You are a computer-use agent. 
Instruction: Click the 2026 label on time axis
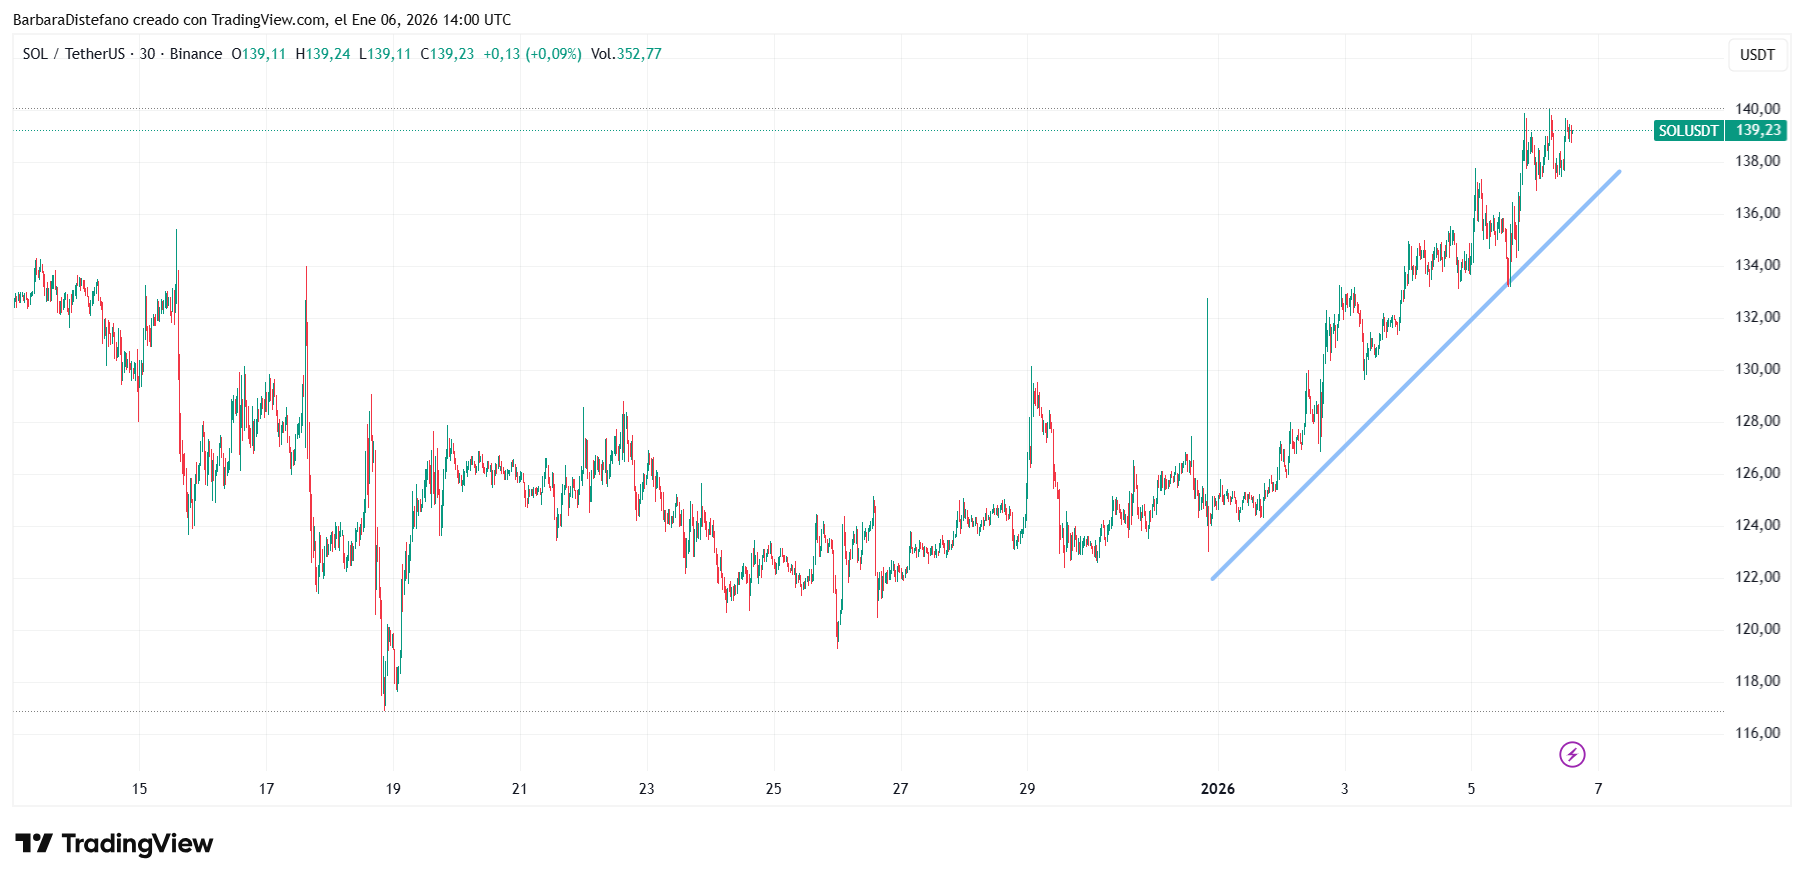coord(1217,789)
